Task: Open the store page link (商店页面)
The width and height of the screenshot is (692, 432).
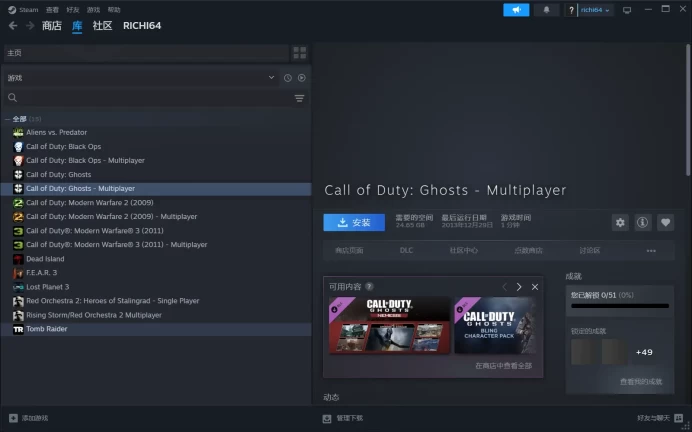Action: coord(349,251)
